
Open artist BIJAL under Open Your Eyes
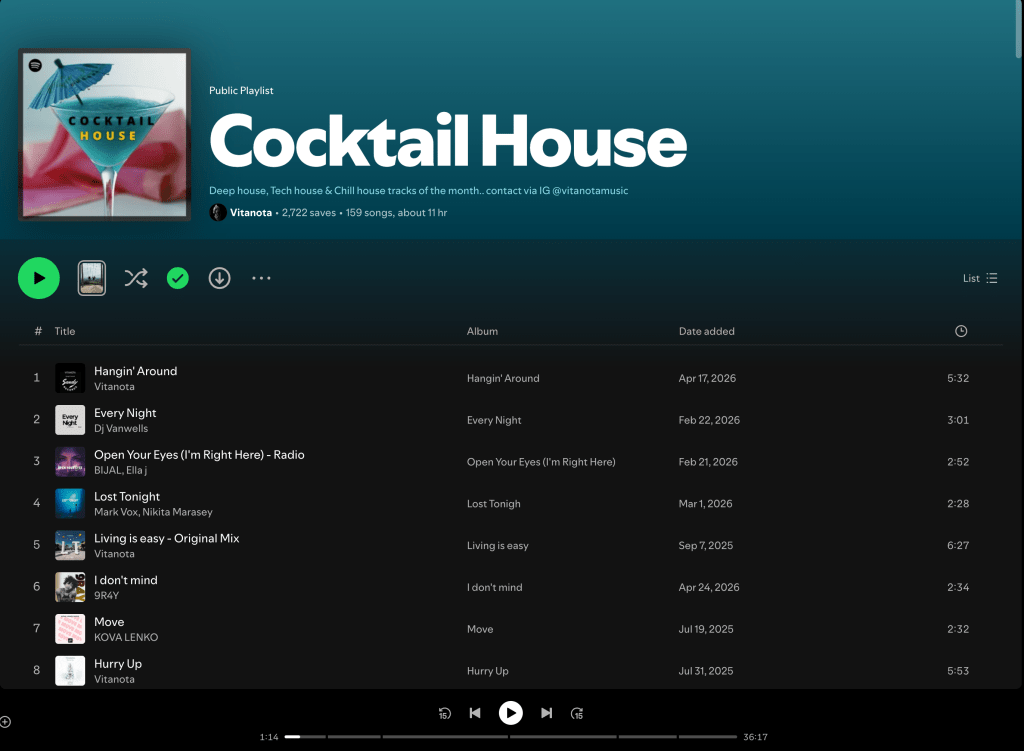click(x=108, y=470)
